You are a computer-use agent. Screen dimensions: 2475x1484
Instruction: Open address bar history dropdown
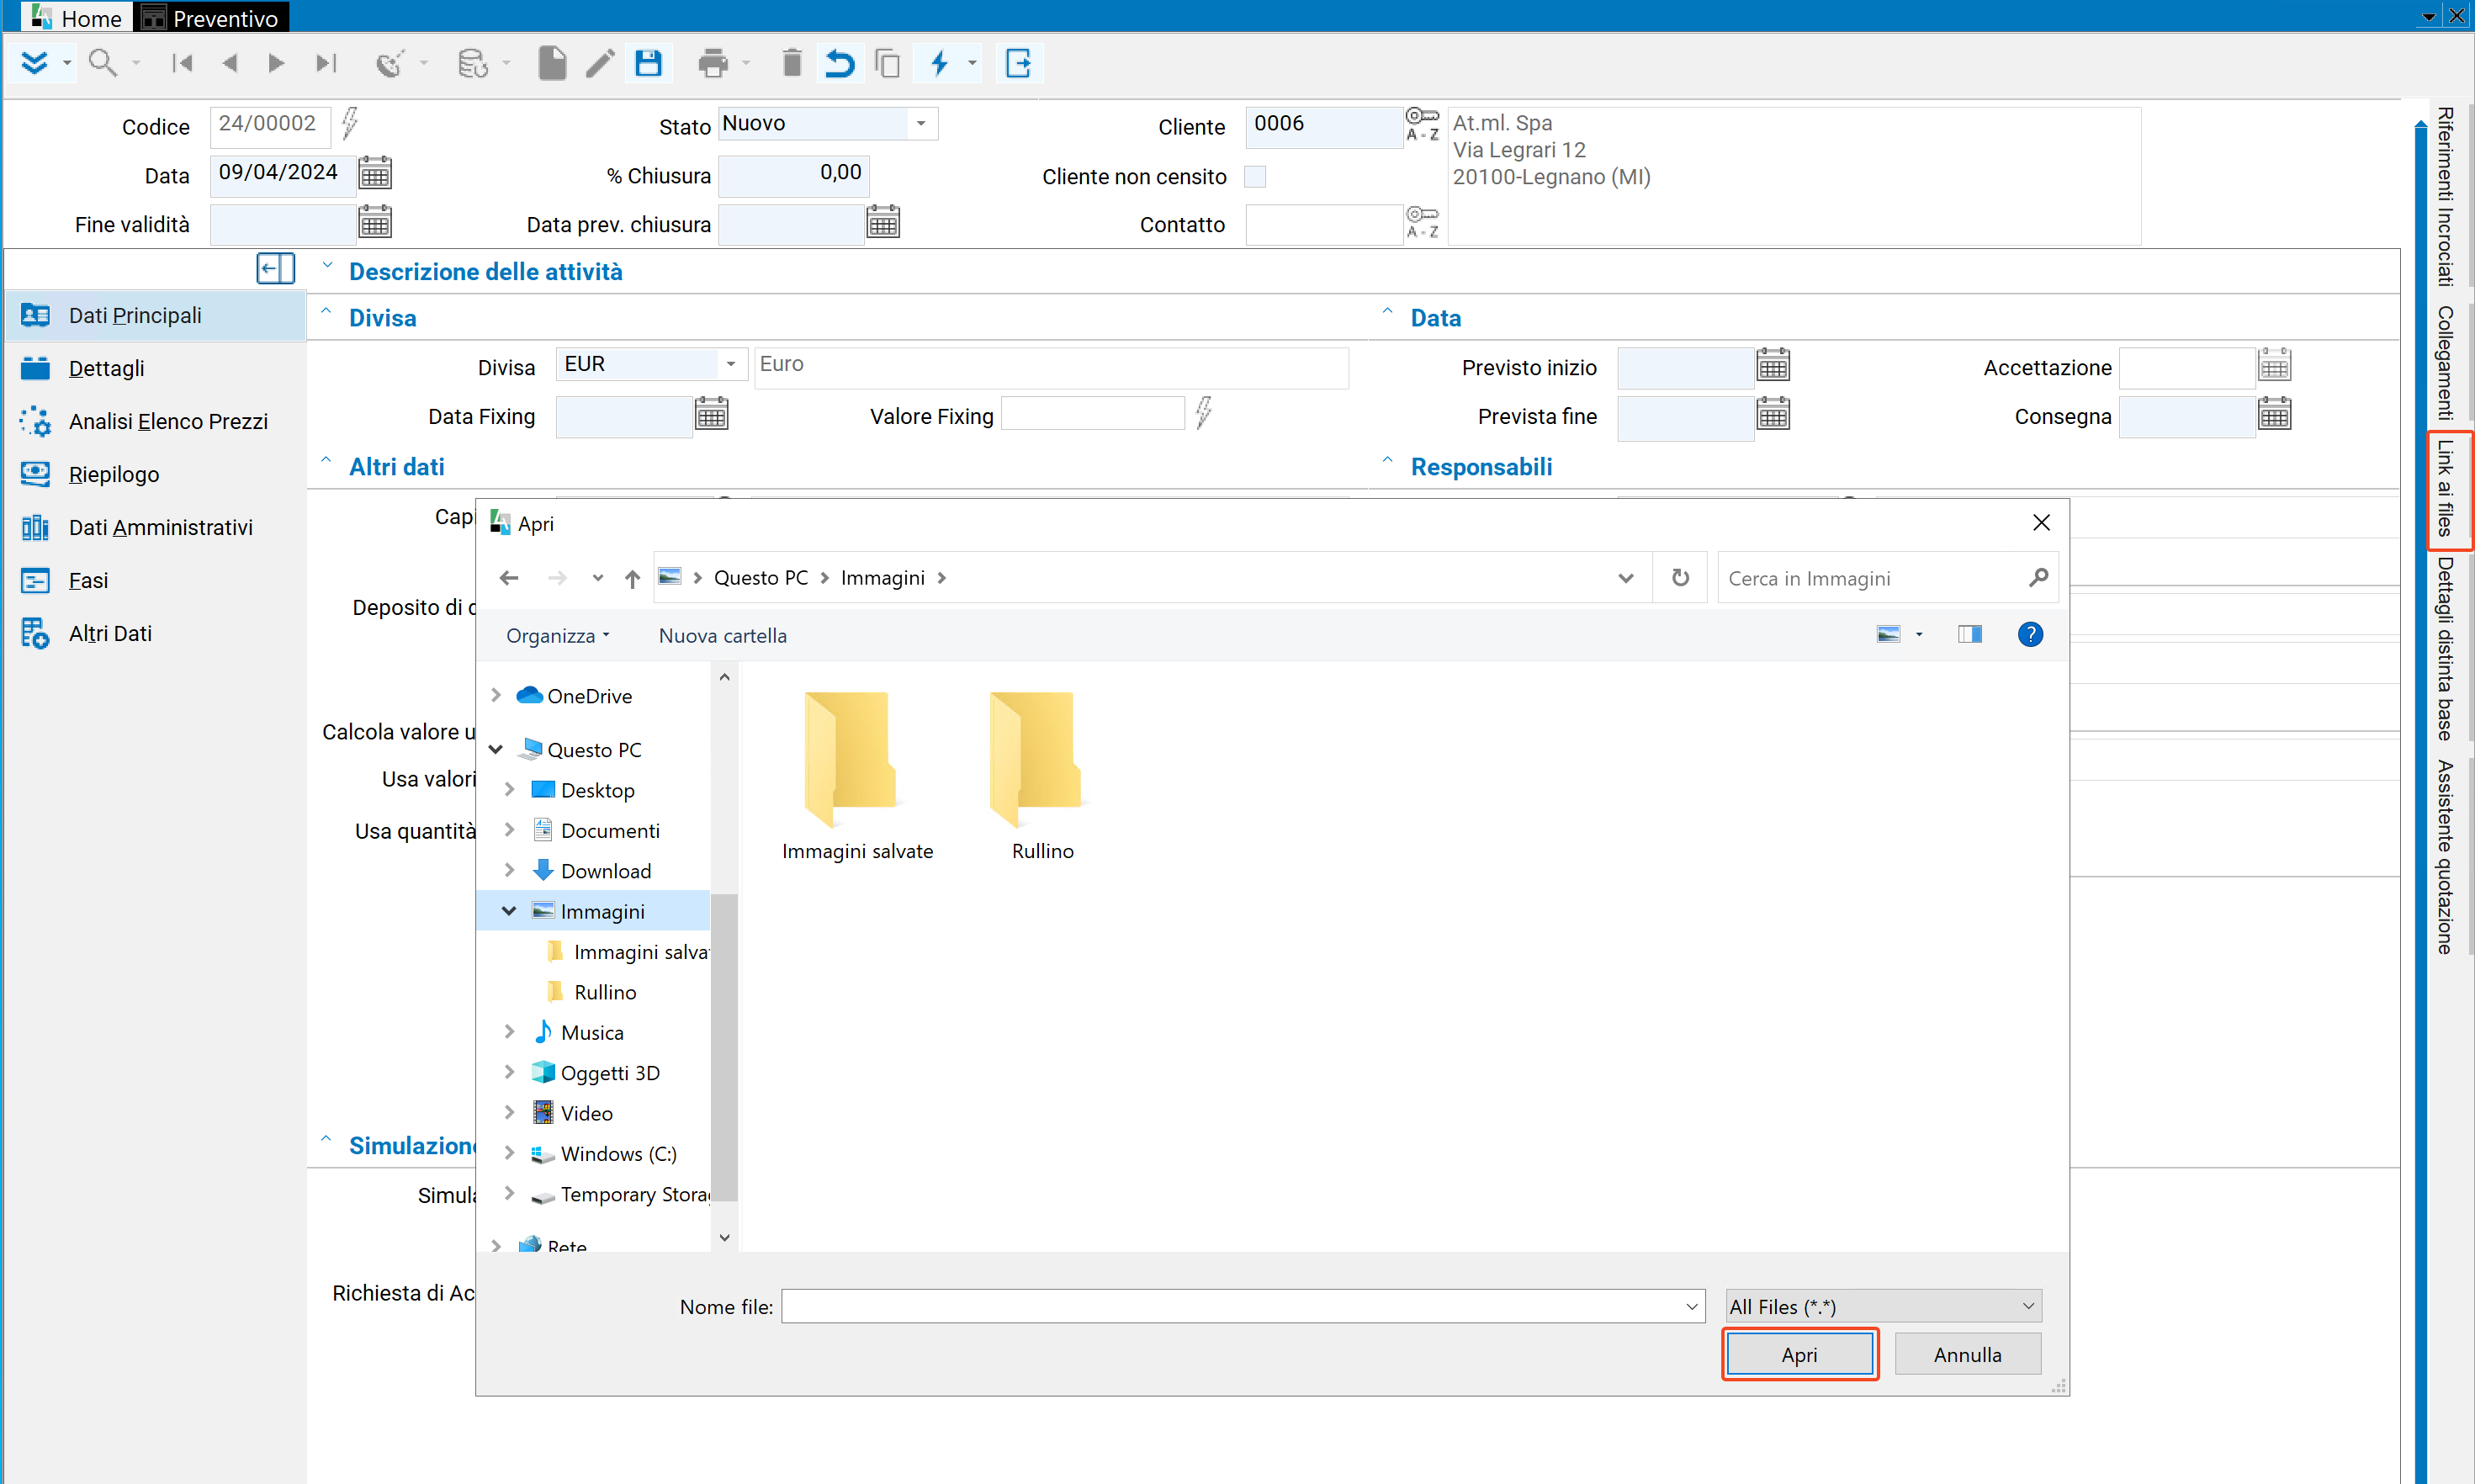pyautogui.click(x=1626, y=578)
